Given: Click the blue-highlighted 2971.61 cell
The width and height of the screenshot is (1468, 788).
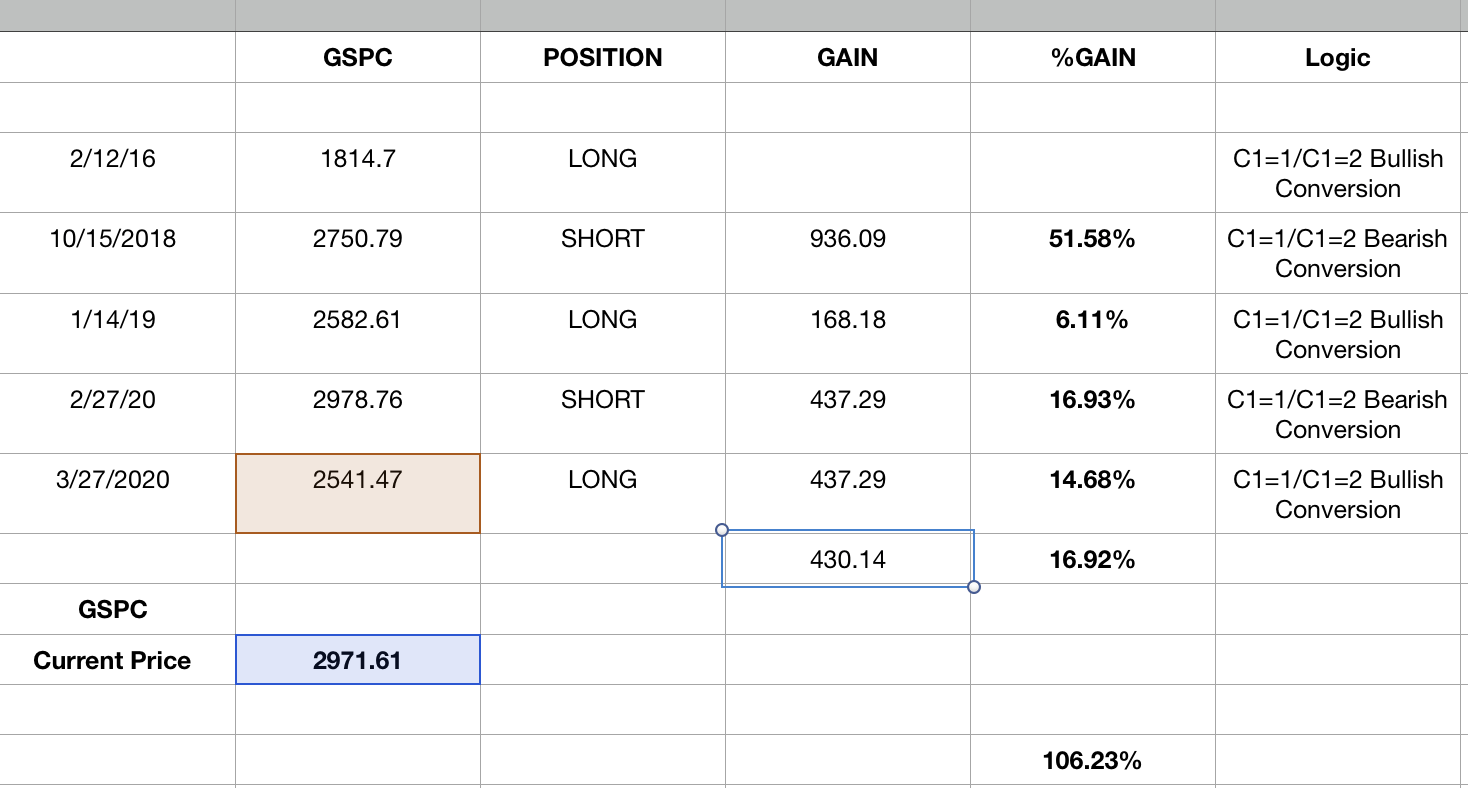Looking at the screenshot, I should [x=358, y=660].
